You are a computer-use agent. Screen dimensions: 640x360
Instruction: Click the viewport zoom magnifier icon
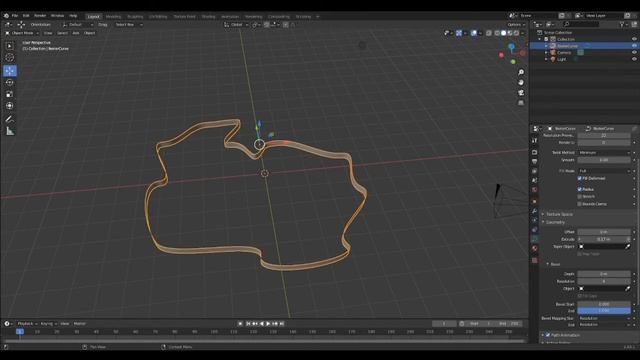(x=521, y=72)
